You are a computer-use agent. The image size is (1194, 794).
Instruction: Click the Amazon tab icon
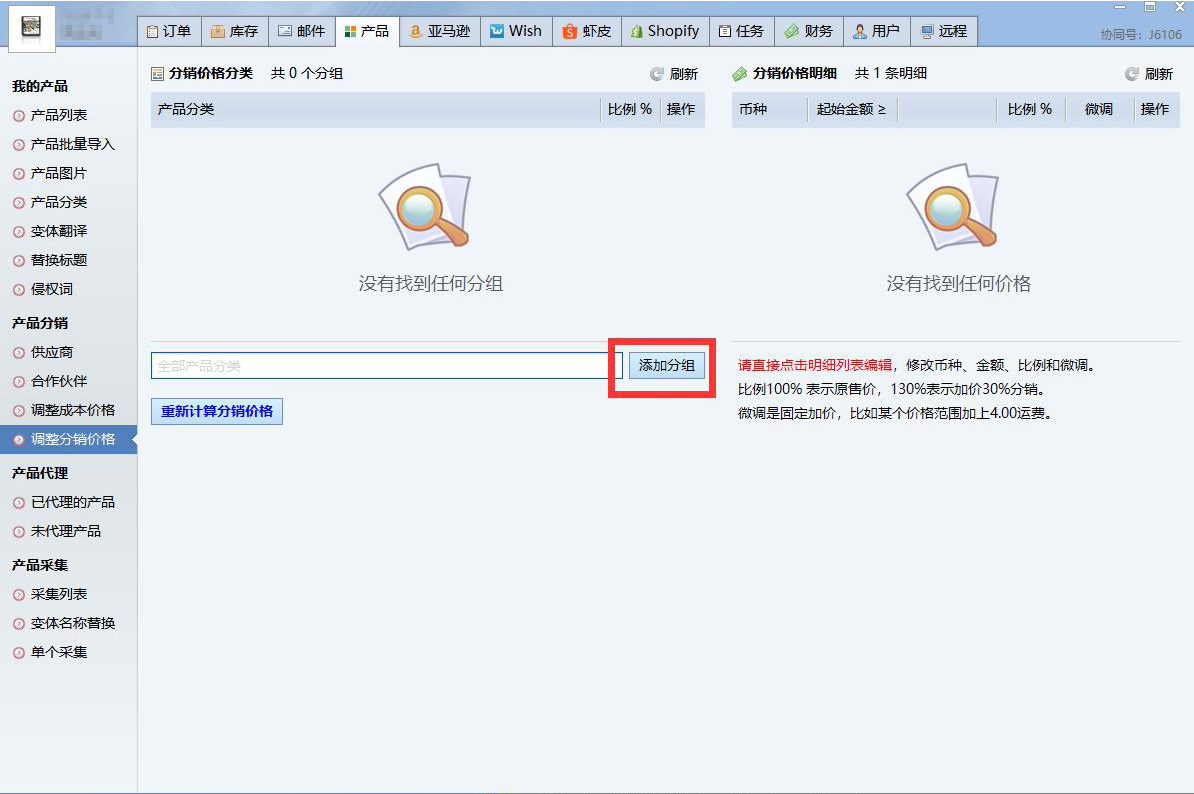(416, 31)
